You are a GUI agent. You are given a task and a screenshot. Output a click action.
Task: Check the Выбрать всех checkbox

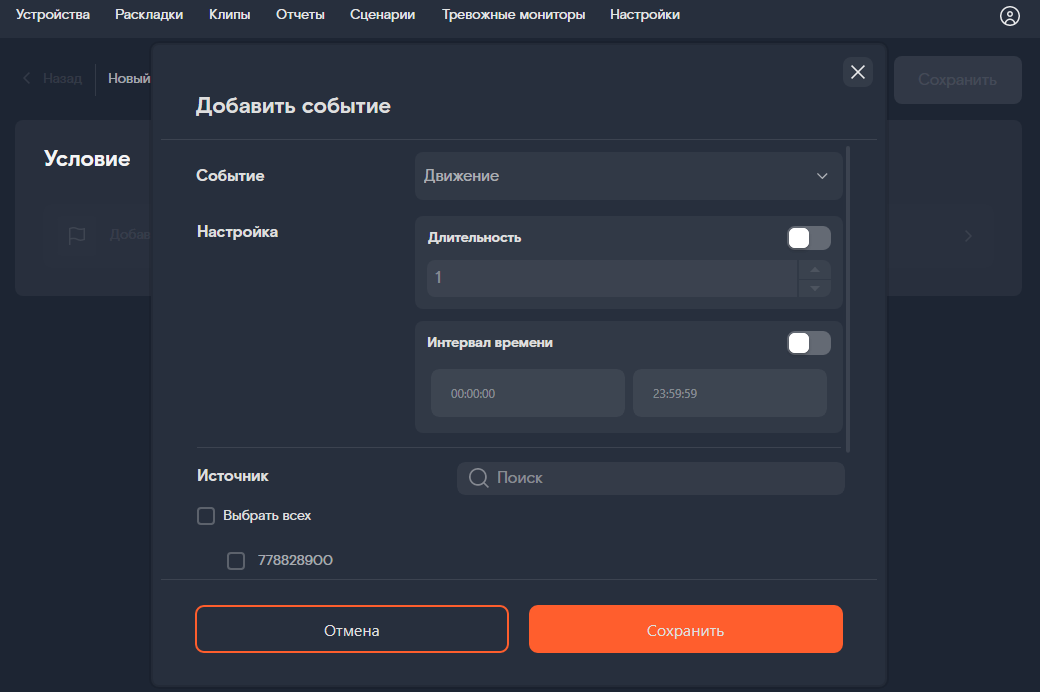point(206,516)
